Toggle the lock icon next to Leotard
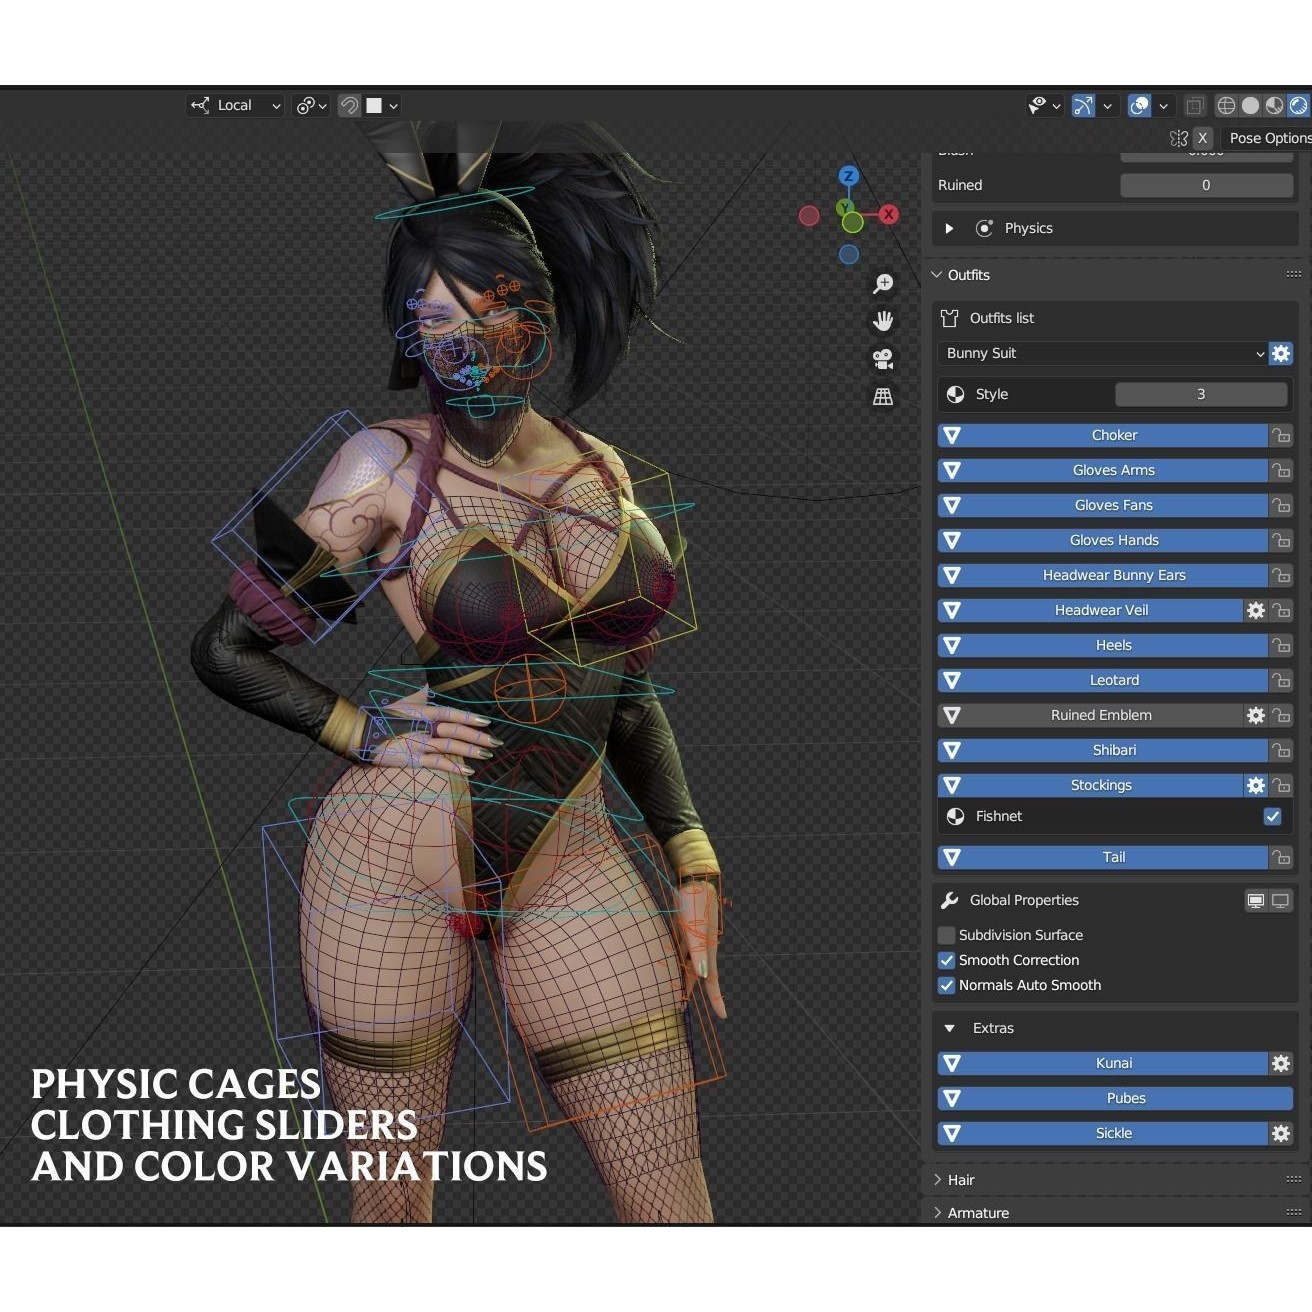Screen dimensions: 1312x1312 pos(1282,680)
